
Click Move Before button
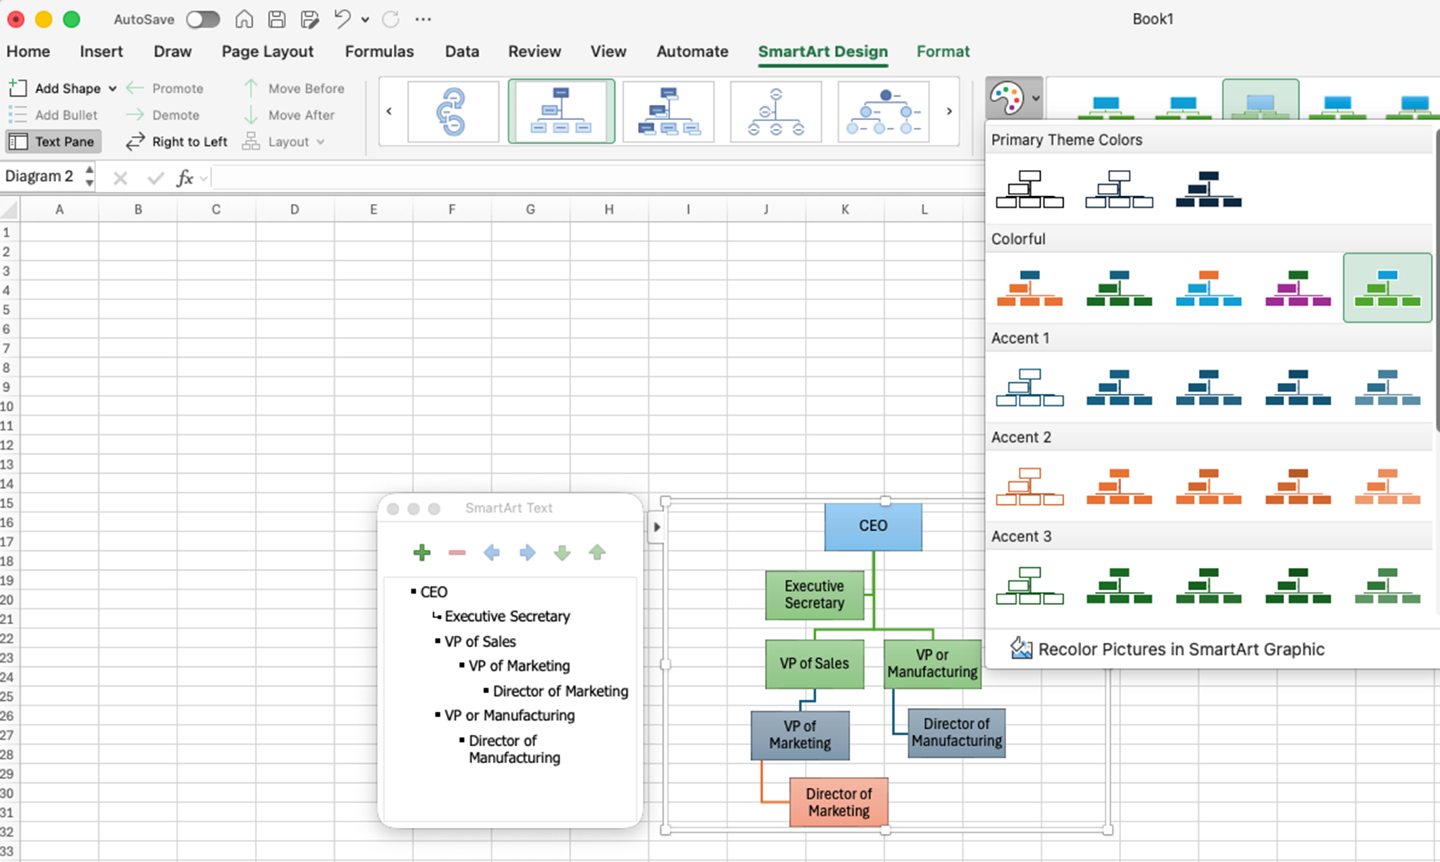[x=294, y=88]
